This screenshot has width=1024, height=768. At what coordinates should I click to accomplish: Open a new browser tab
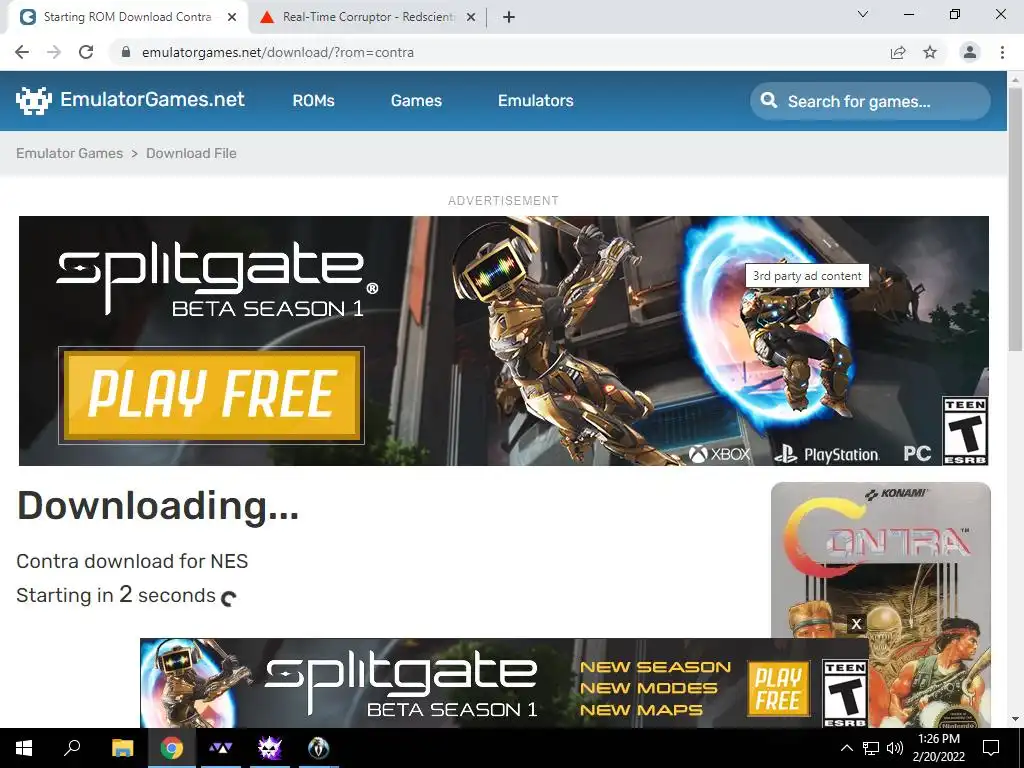[x=509, y=17]
